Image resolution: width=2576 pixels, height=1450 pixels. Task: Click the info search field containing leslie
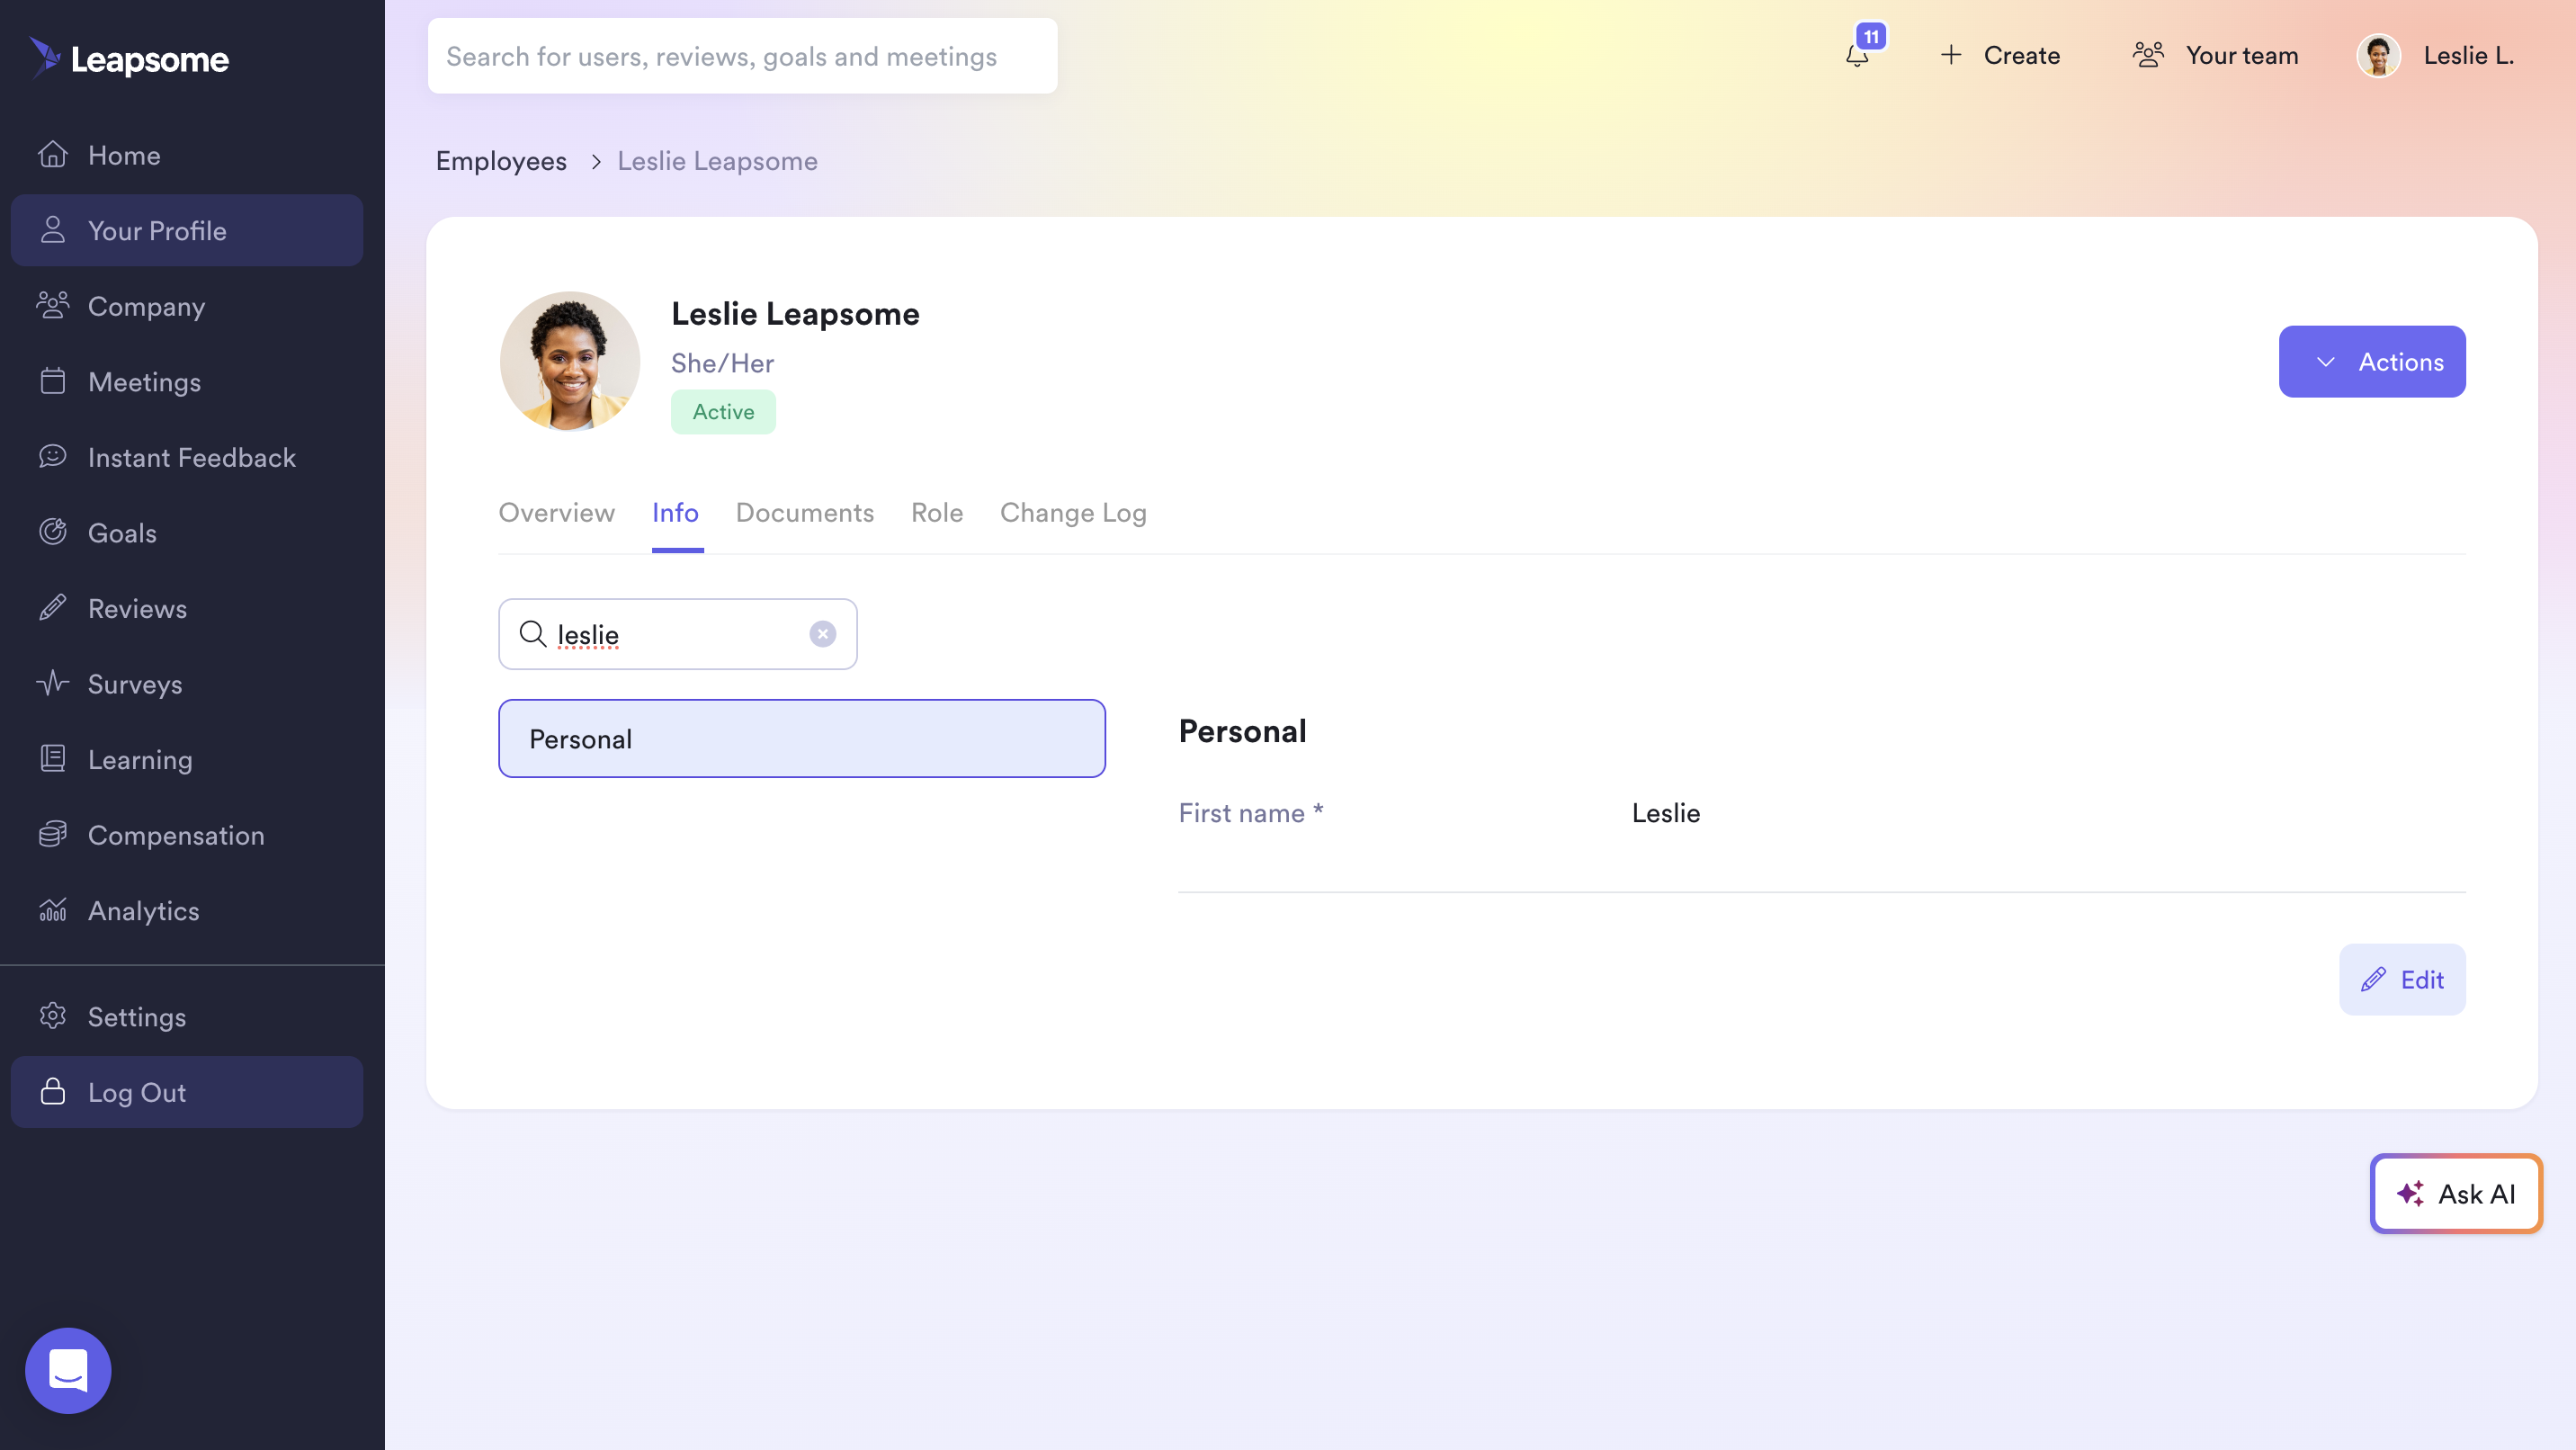tap(678, 634)
